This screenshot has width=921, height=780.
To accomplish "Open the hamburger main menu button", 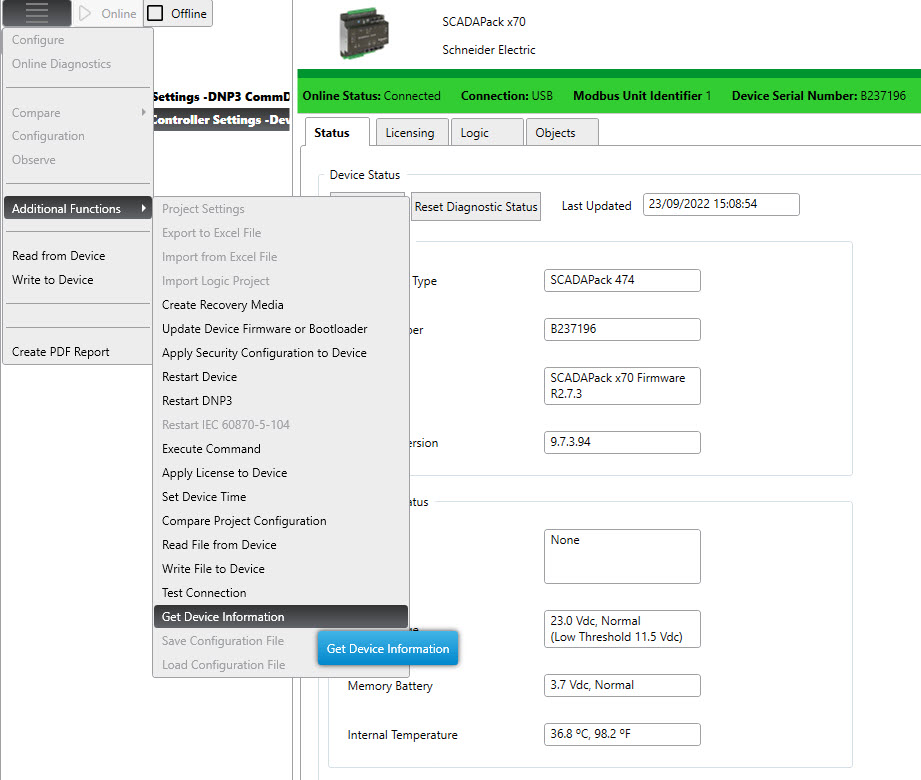I will pos(36,13).
